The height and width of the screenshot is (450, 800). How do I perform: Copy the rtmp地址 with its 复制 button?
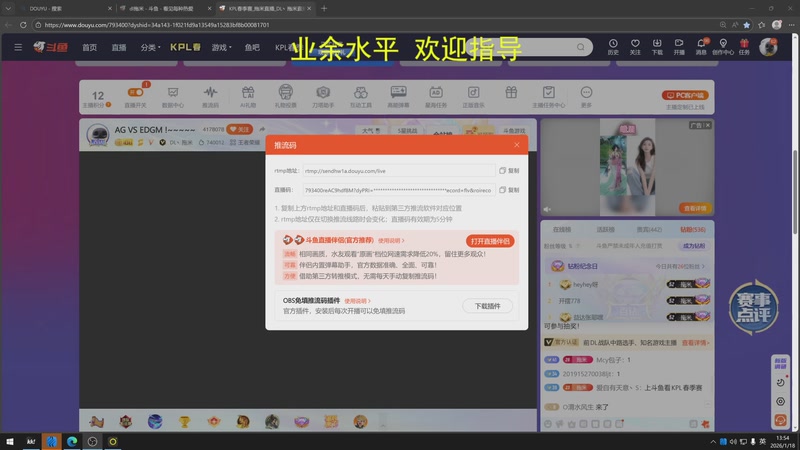[509, 170]
